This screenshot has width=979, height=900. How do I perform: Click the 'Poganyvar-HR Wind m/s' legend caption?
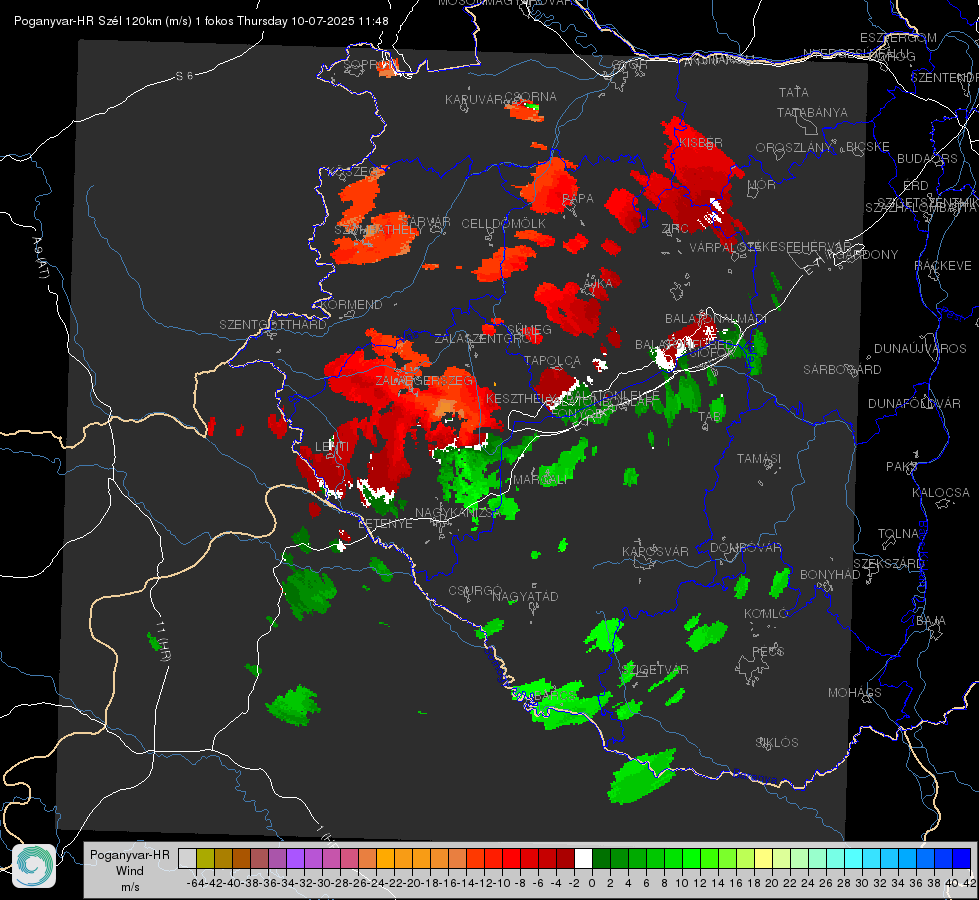[130, 871]
